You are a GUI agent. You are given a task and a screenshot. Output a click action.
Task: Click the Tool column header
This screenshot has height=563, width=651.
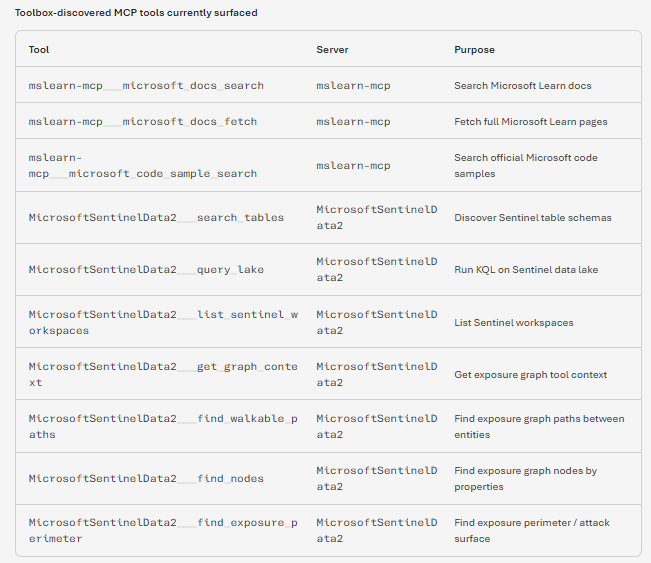39,50
